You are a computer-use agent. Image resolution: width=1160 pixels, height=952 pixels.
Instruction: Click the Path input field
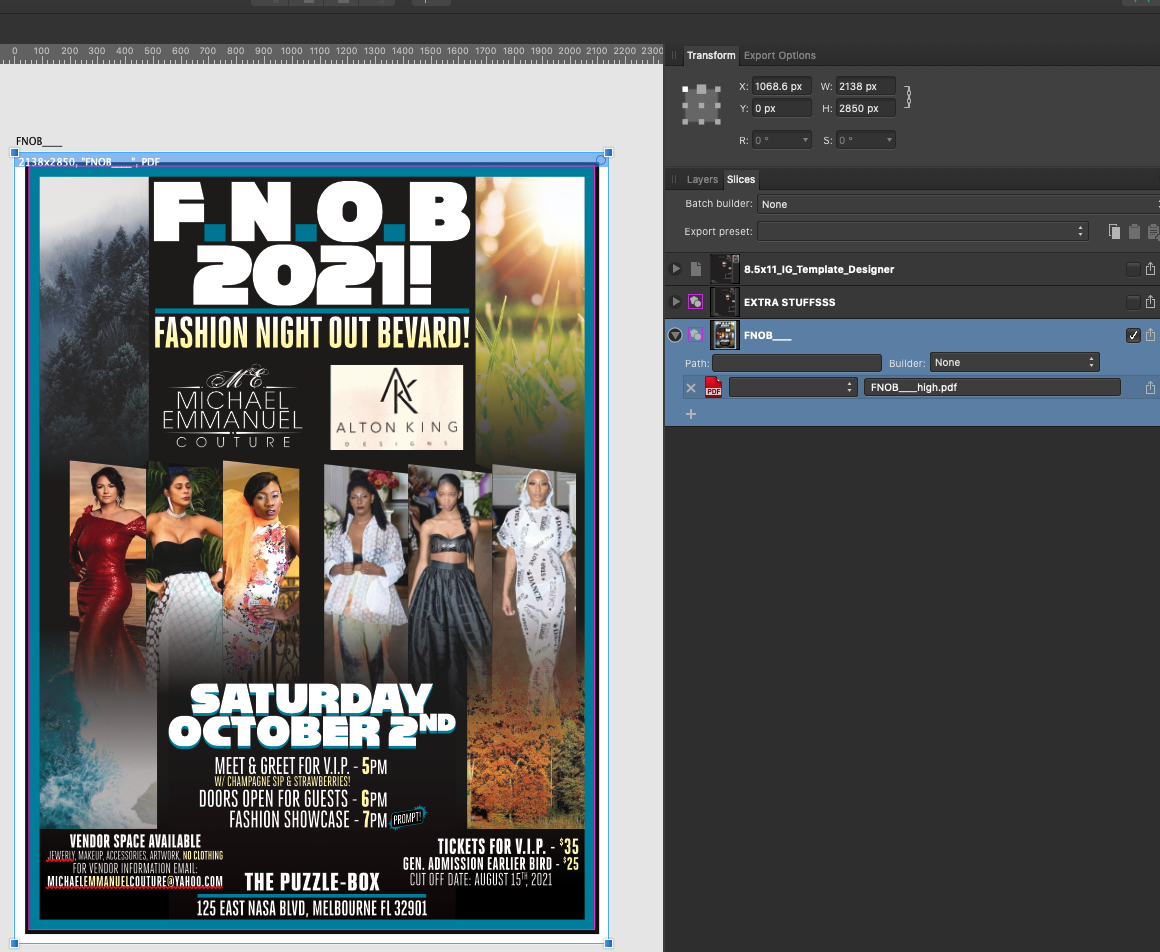797,363
